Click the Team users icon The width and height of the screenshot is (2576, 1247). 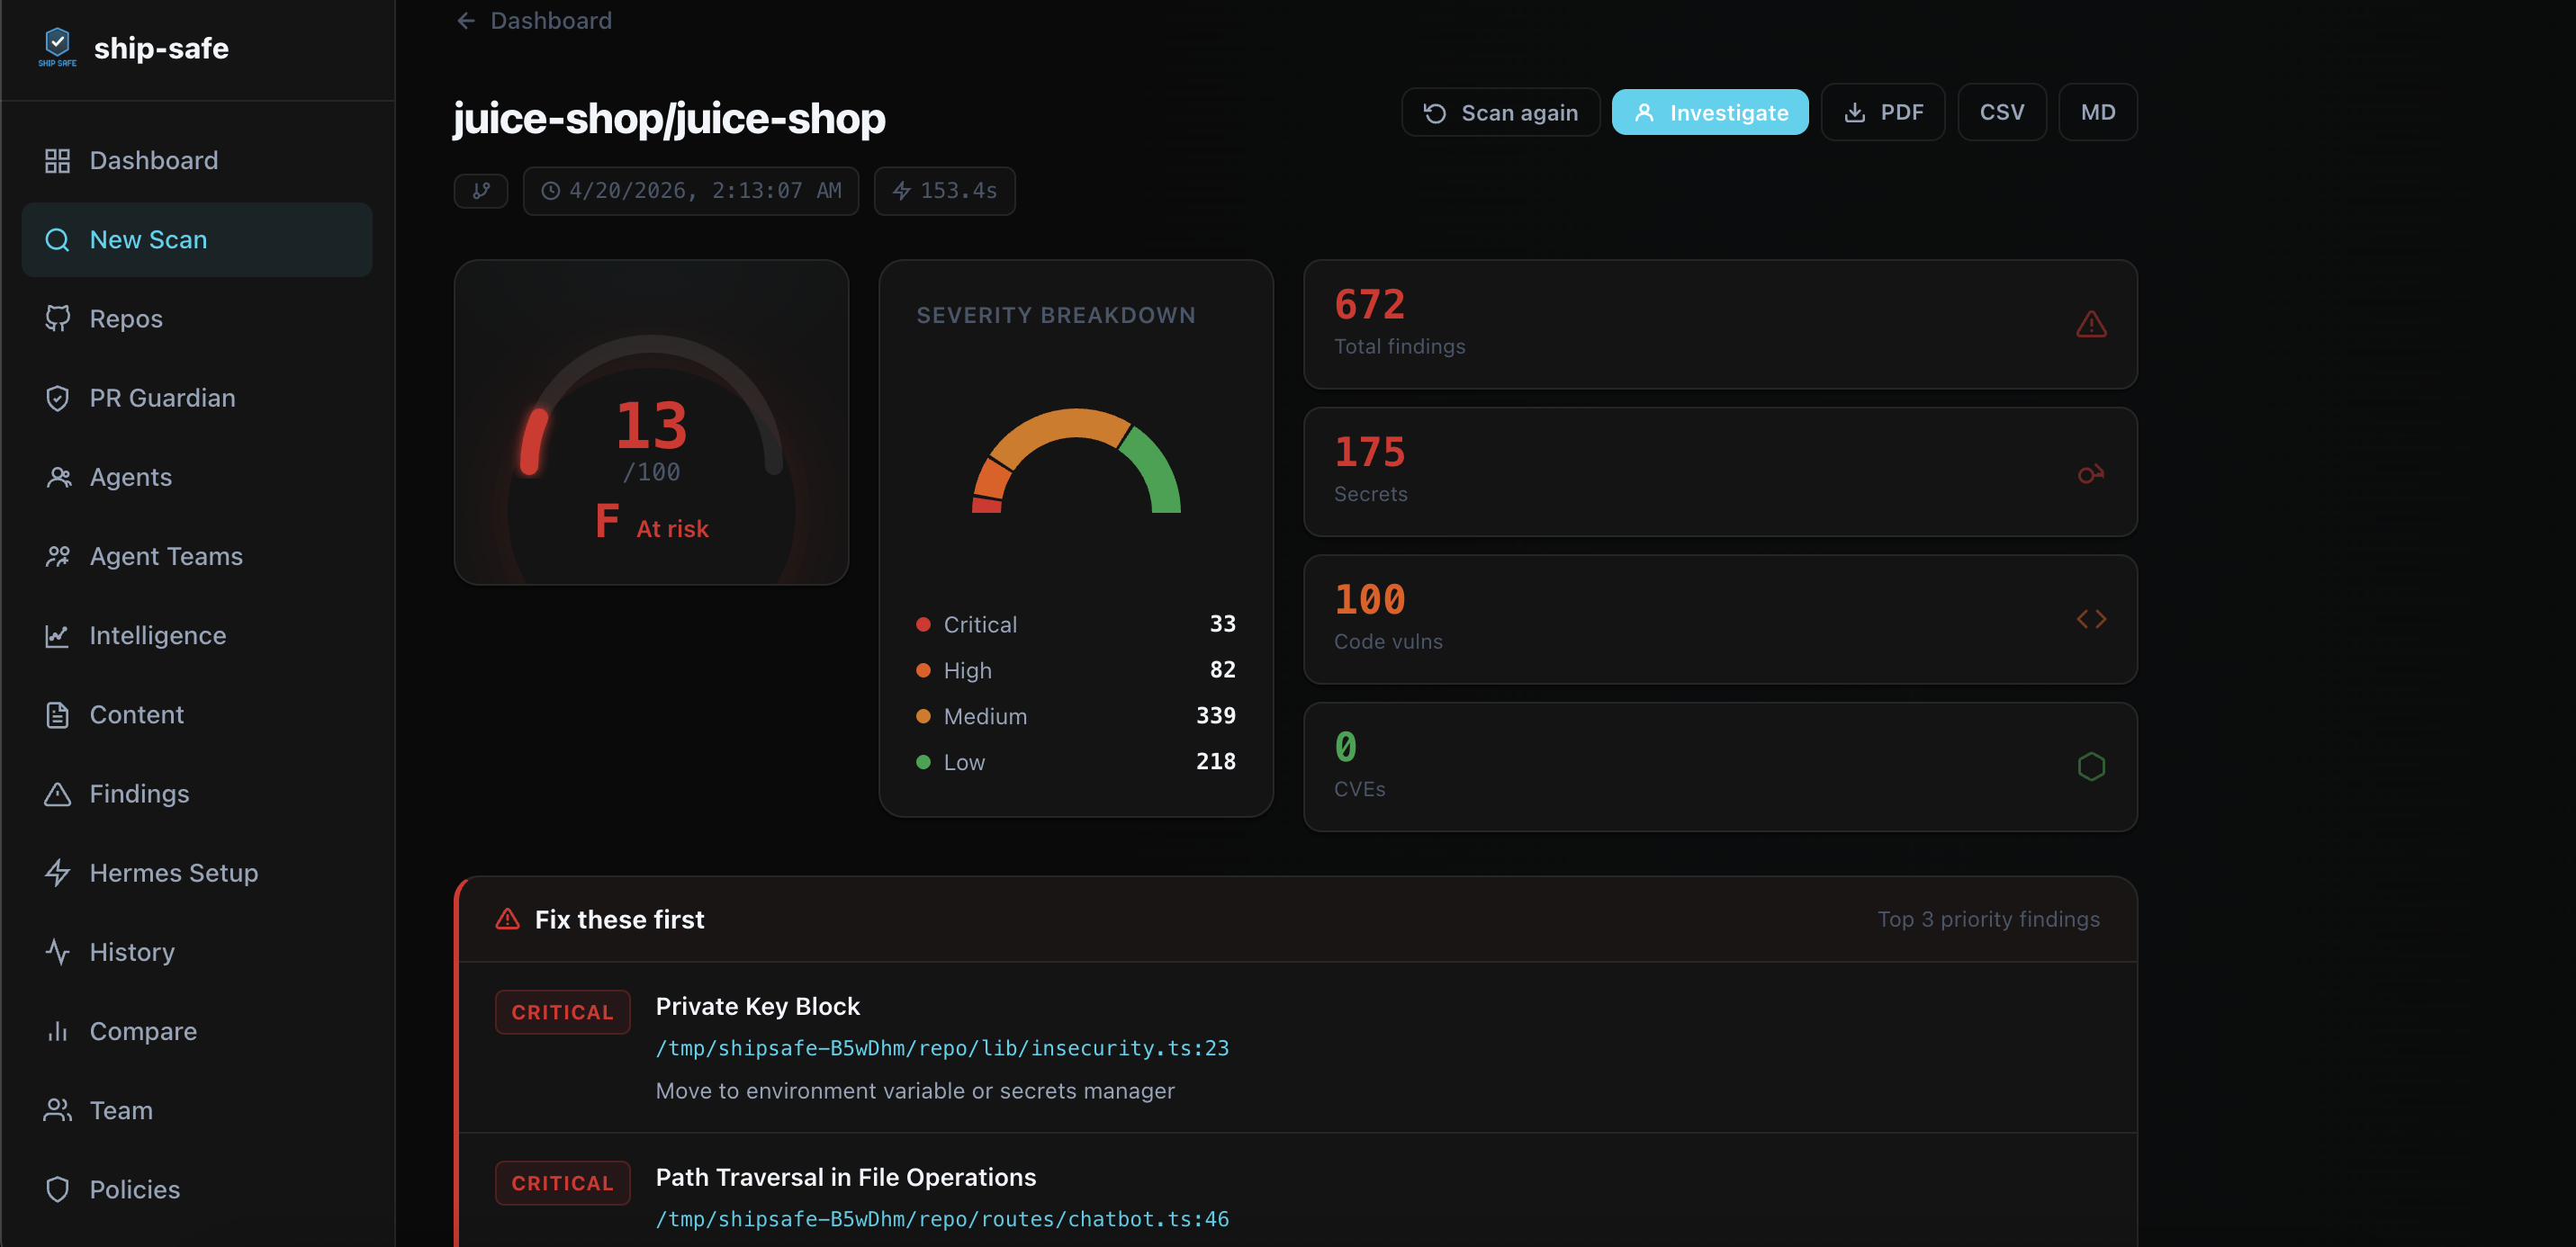point(57,1110)
